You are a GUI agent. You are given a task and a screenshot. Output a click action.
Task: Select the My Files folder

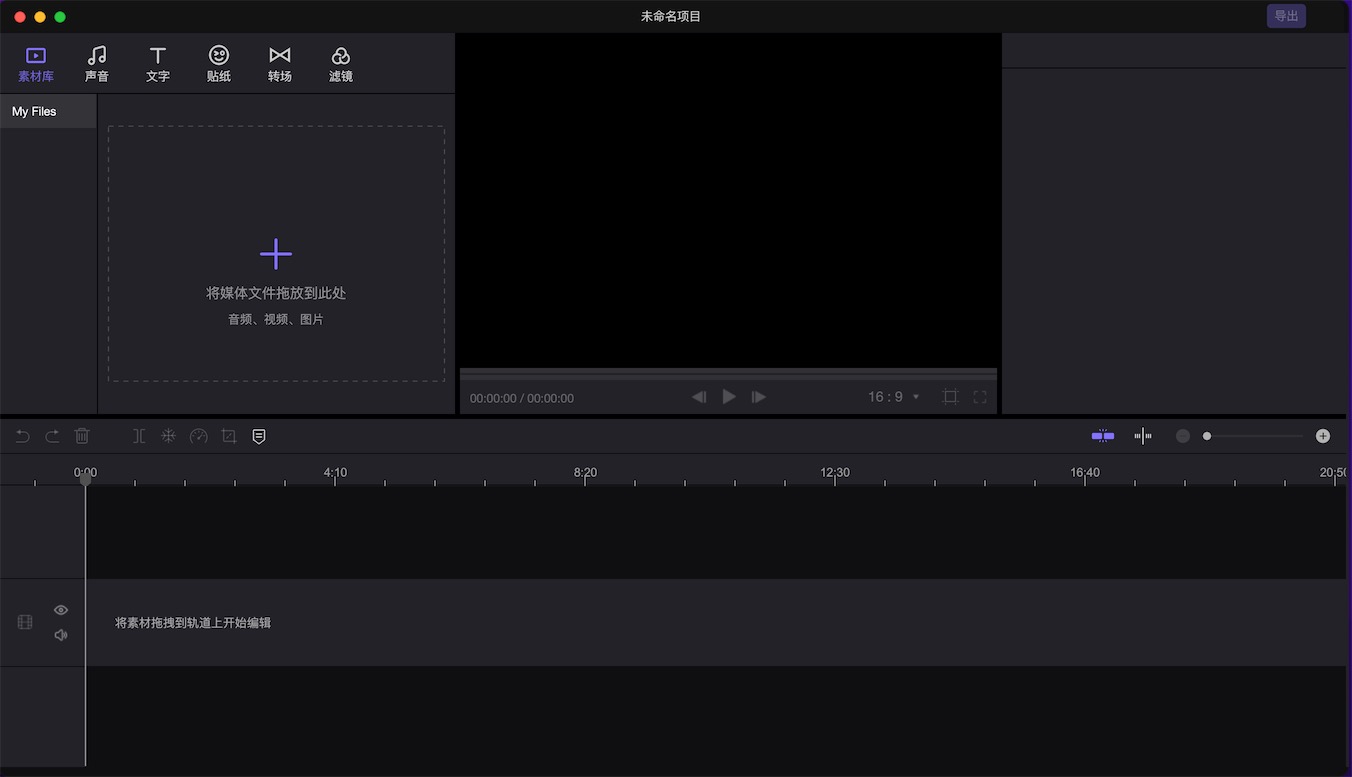coord(48,111)
